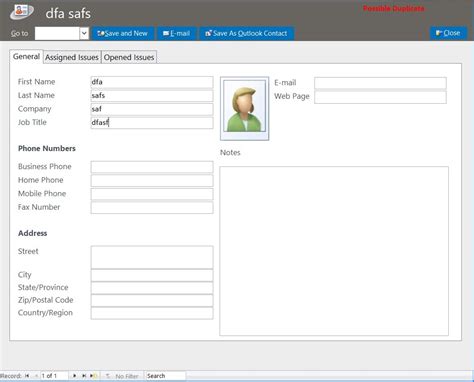The image size is (474, 382).
Task: Click the Company field
Action: point(152,109)
